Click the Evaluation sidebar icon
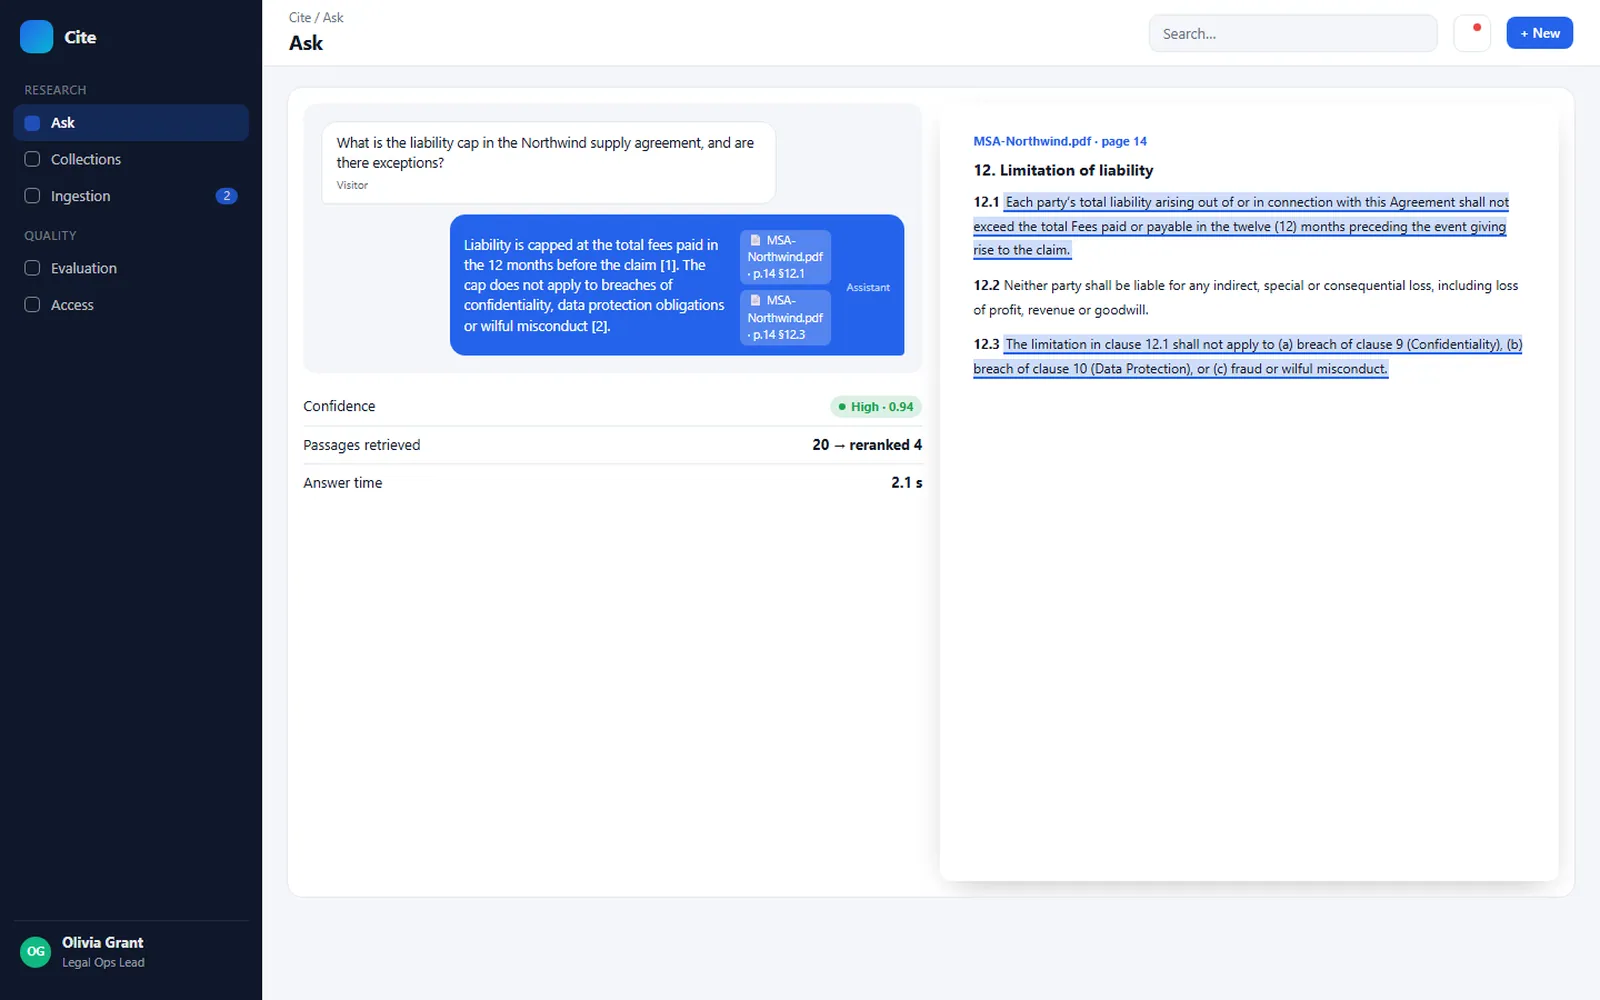Image resolution: width=1600 pixels, height=1000 pixels. [32, 268]
